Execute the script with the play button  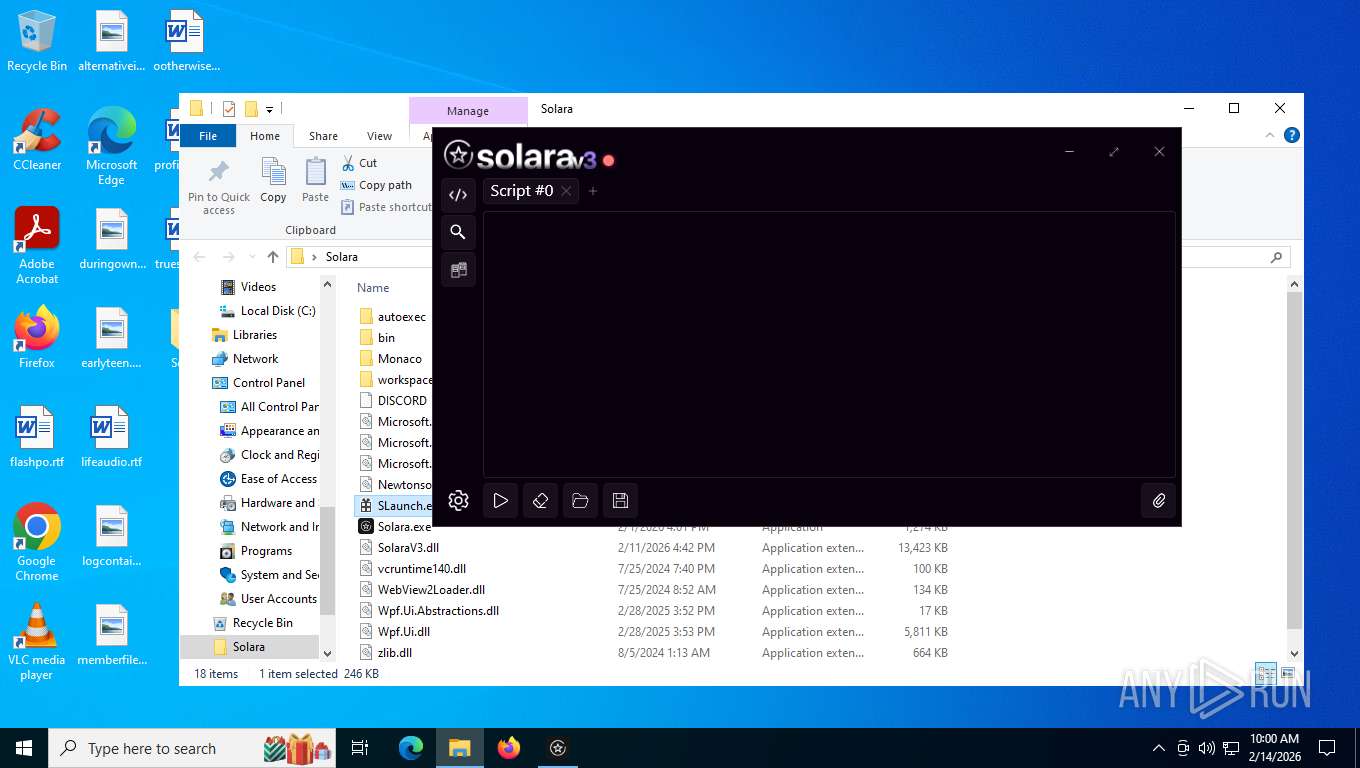pos(501,501)
